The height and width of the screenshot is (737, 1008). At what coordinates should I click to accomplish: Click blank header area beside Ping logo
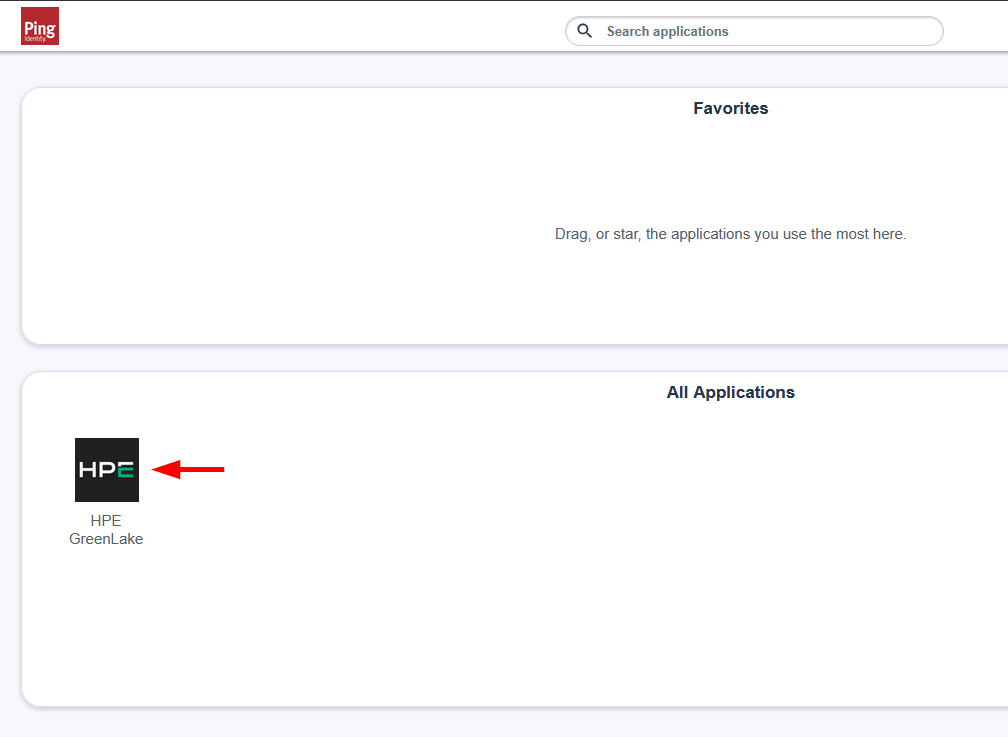click(x=300, y=26)
